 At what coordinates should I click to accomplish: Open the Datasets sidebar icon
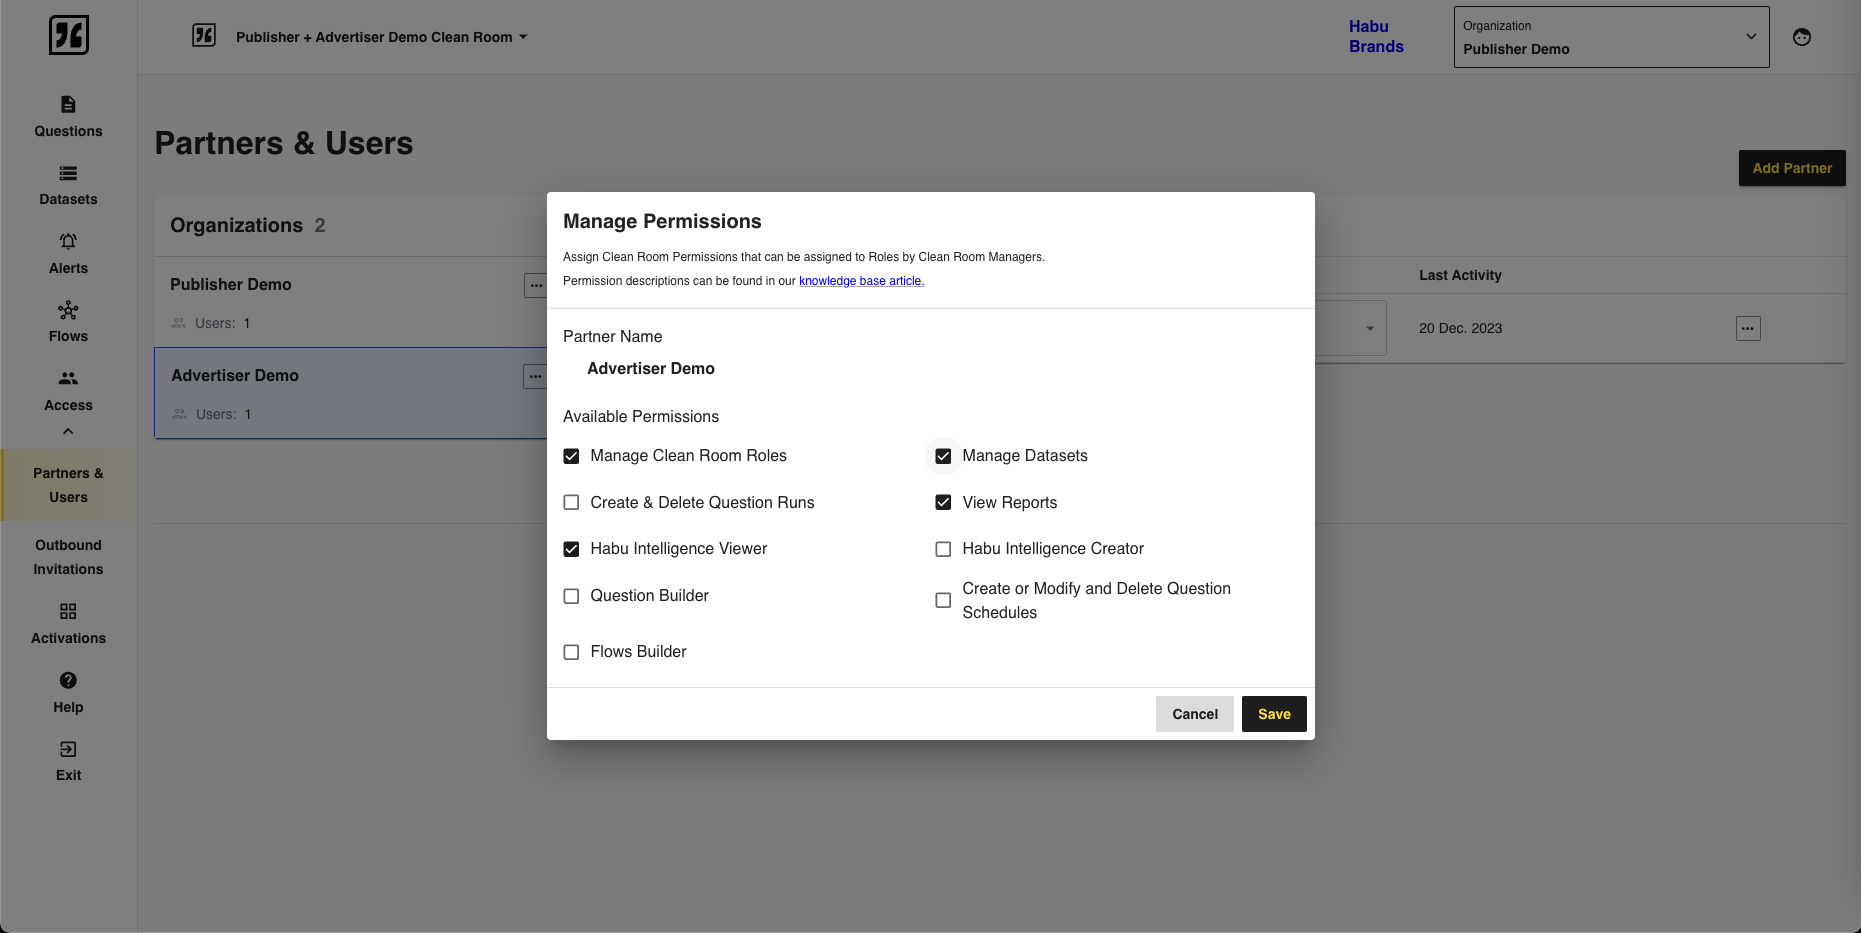(x=68, y=173)
